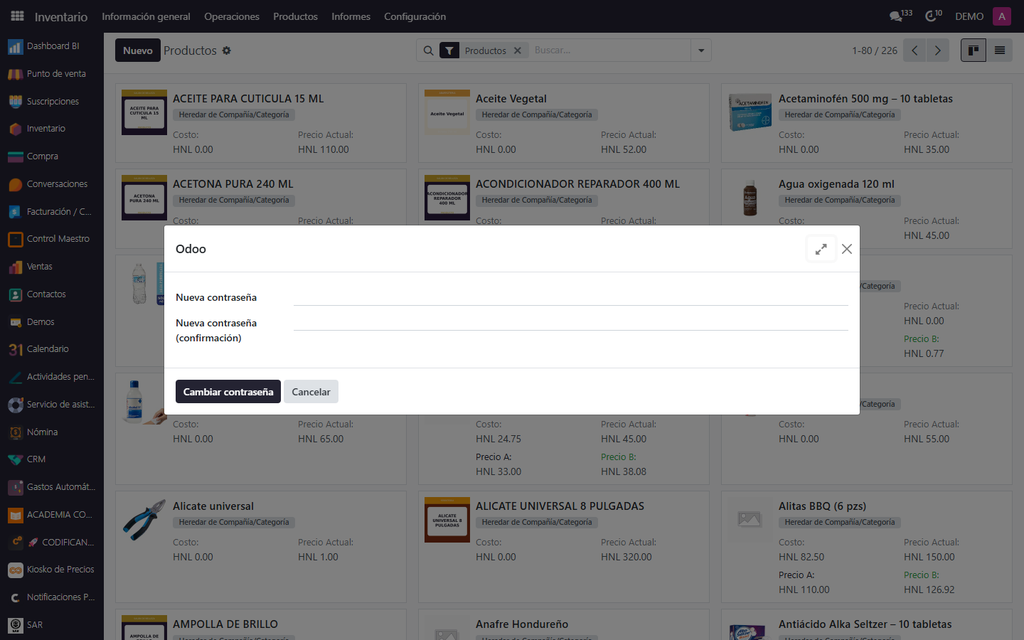Click the Productos settings gear icon
Image resolution: width=1024 pixels, height=640 pixels.
227,50
